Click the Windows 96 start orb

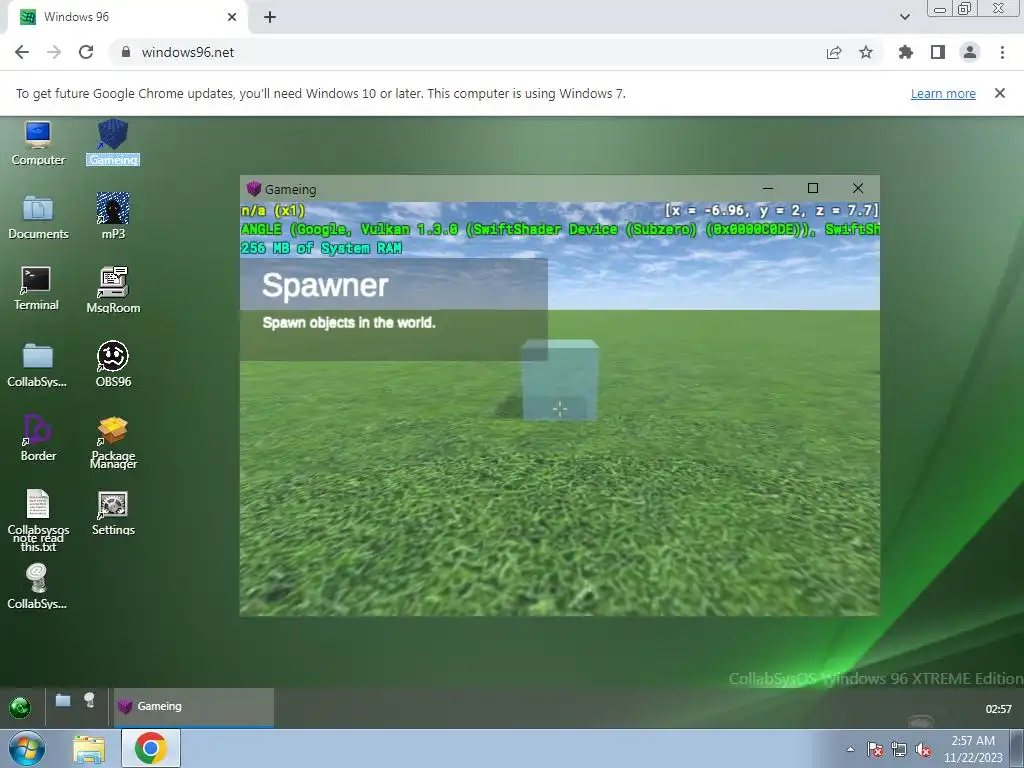(20, 707)
